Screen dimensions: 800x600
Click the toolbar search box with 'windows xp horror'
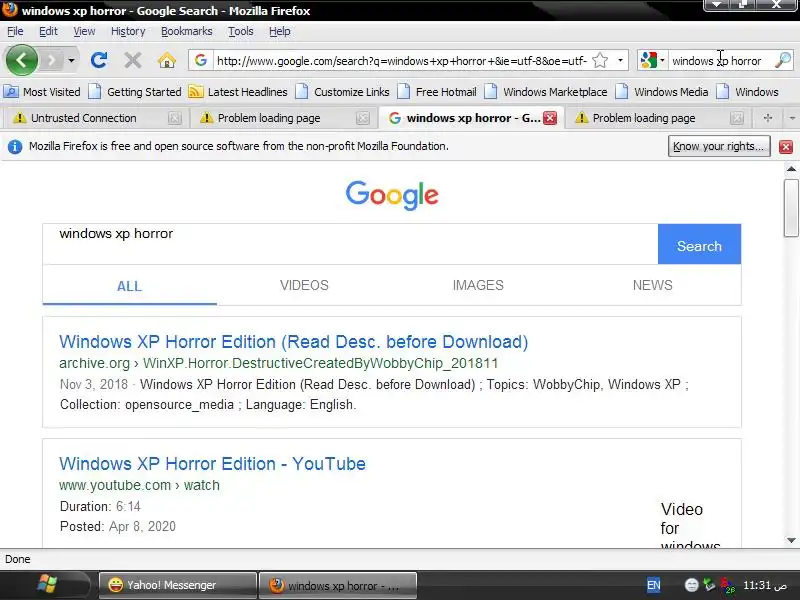pos(720,61)
